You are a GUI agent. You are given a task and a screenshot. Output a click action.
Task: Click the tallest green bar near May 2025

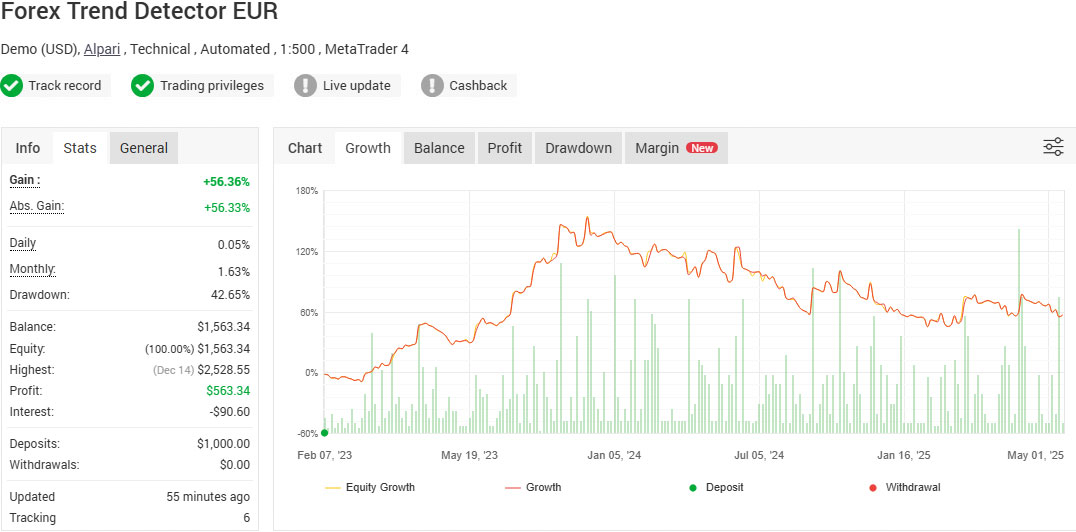click(x=1019, y=330)
